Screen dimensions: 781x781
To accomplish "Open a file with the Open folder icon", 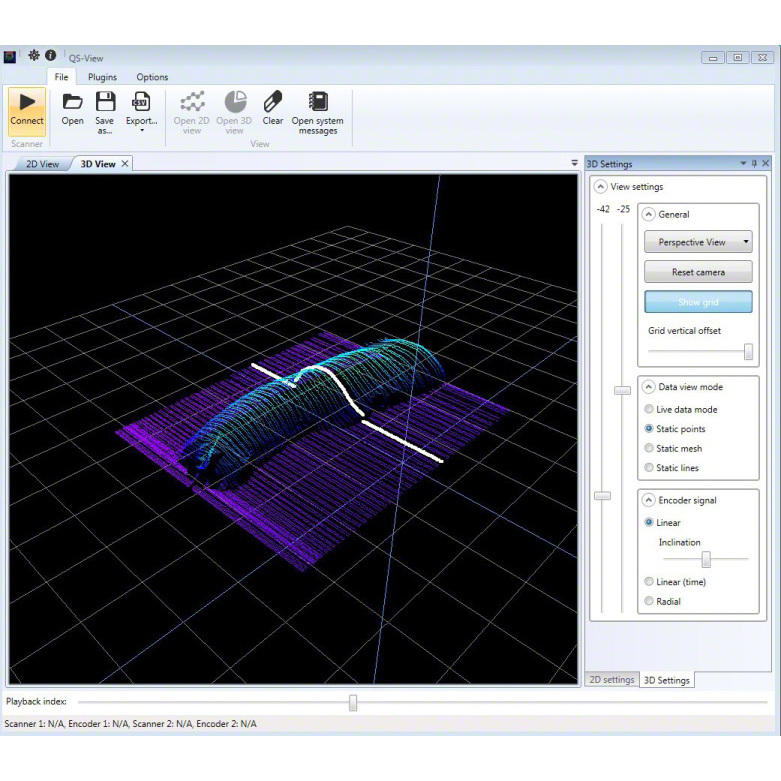I will [x=72, y=102].
